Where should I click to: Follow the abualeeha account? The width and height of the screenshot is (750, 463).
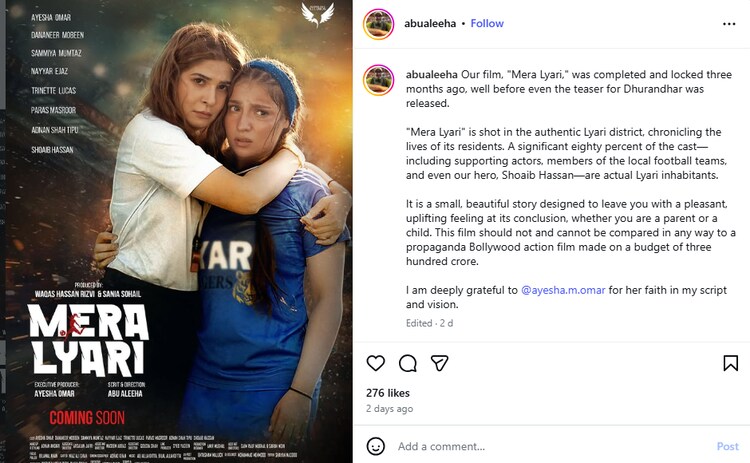tap(487, 23)
